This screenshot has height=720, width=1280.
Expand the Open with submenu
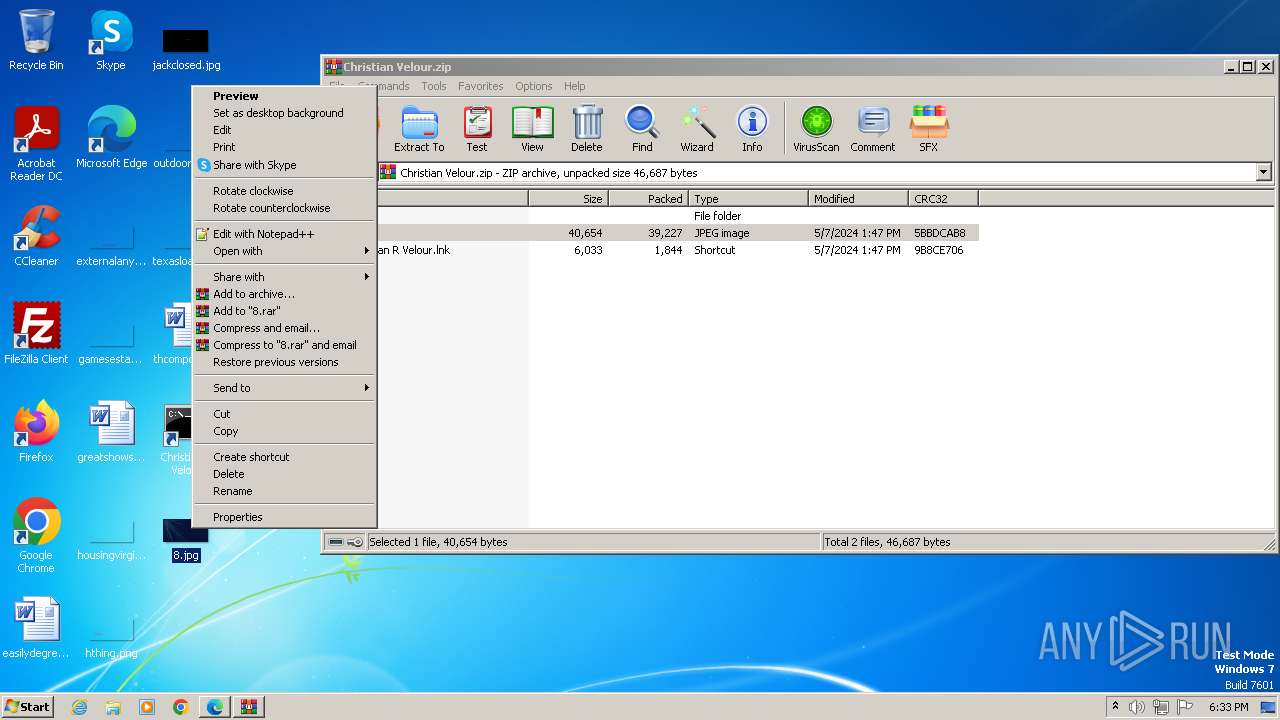pyautogui.click(x=284, y=251)
